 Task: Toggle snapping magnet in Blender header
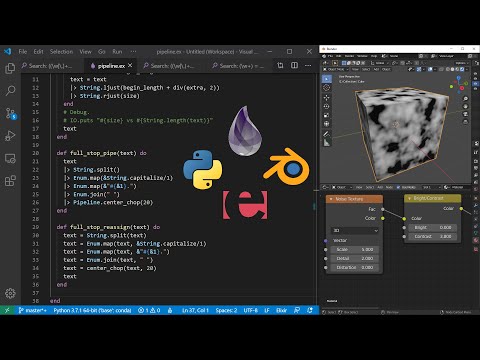[402, 63]
